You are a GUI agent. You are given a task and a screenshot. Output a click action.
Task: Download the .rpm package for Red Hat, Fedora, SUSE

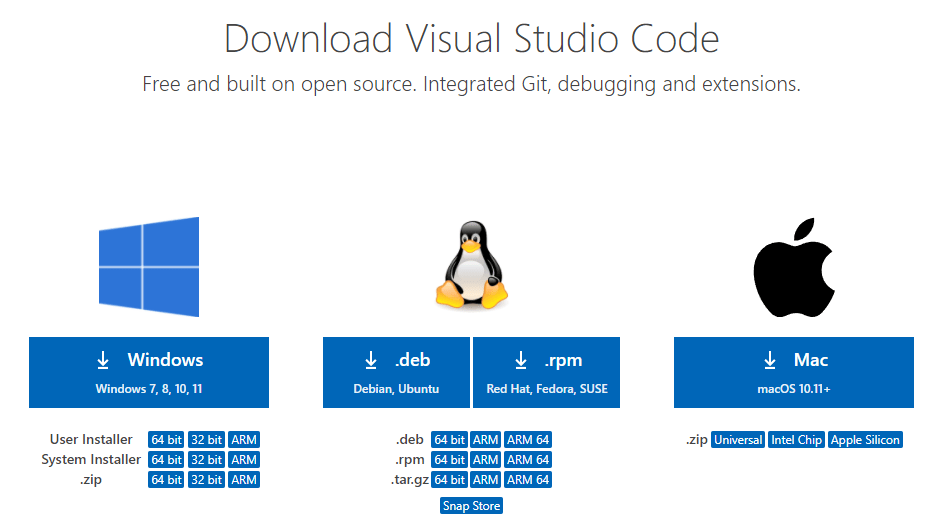pos(546,372)
